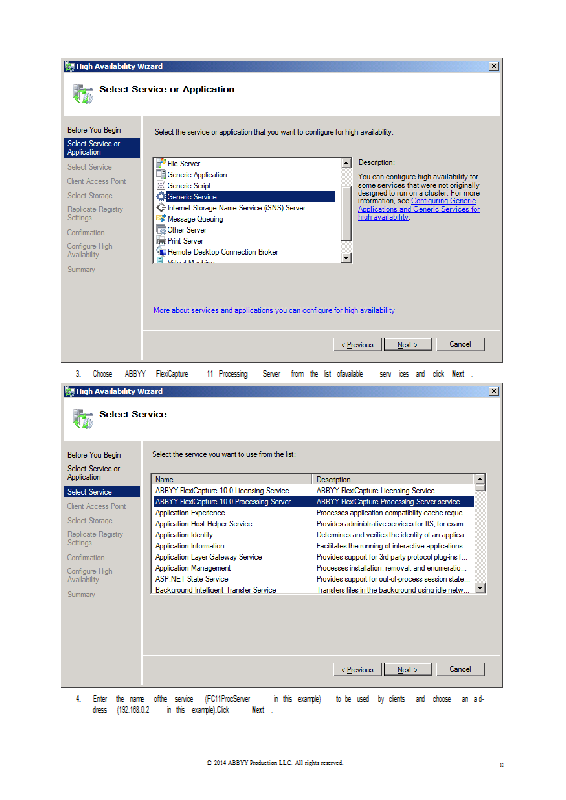Select the Generic Service gear icon

pos(161,196)
